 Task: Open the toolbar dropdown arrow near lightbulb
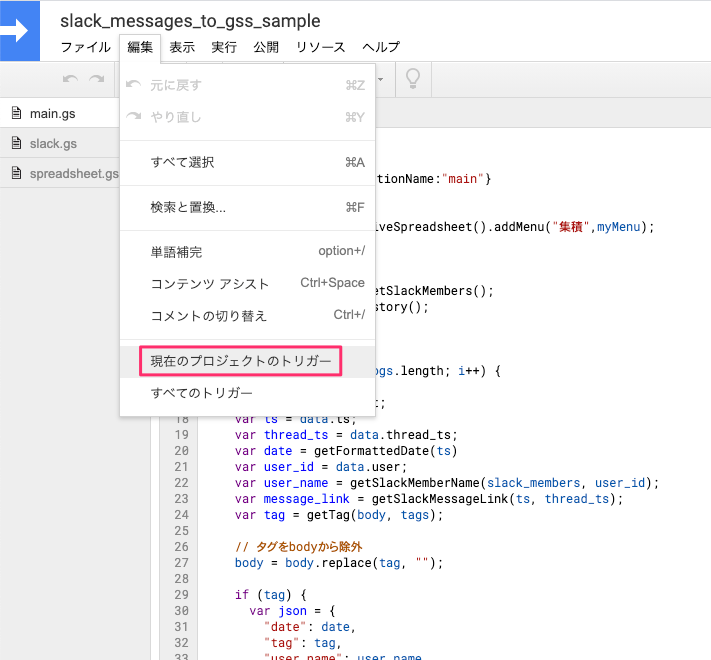click(x=380, y=79)
